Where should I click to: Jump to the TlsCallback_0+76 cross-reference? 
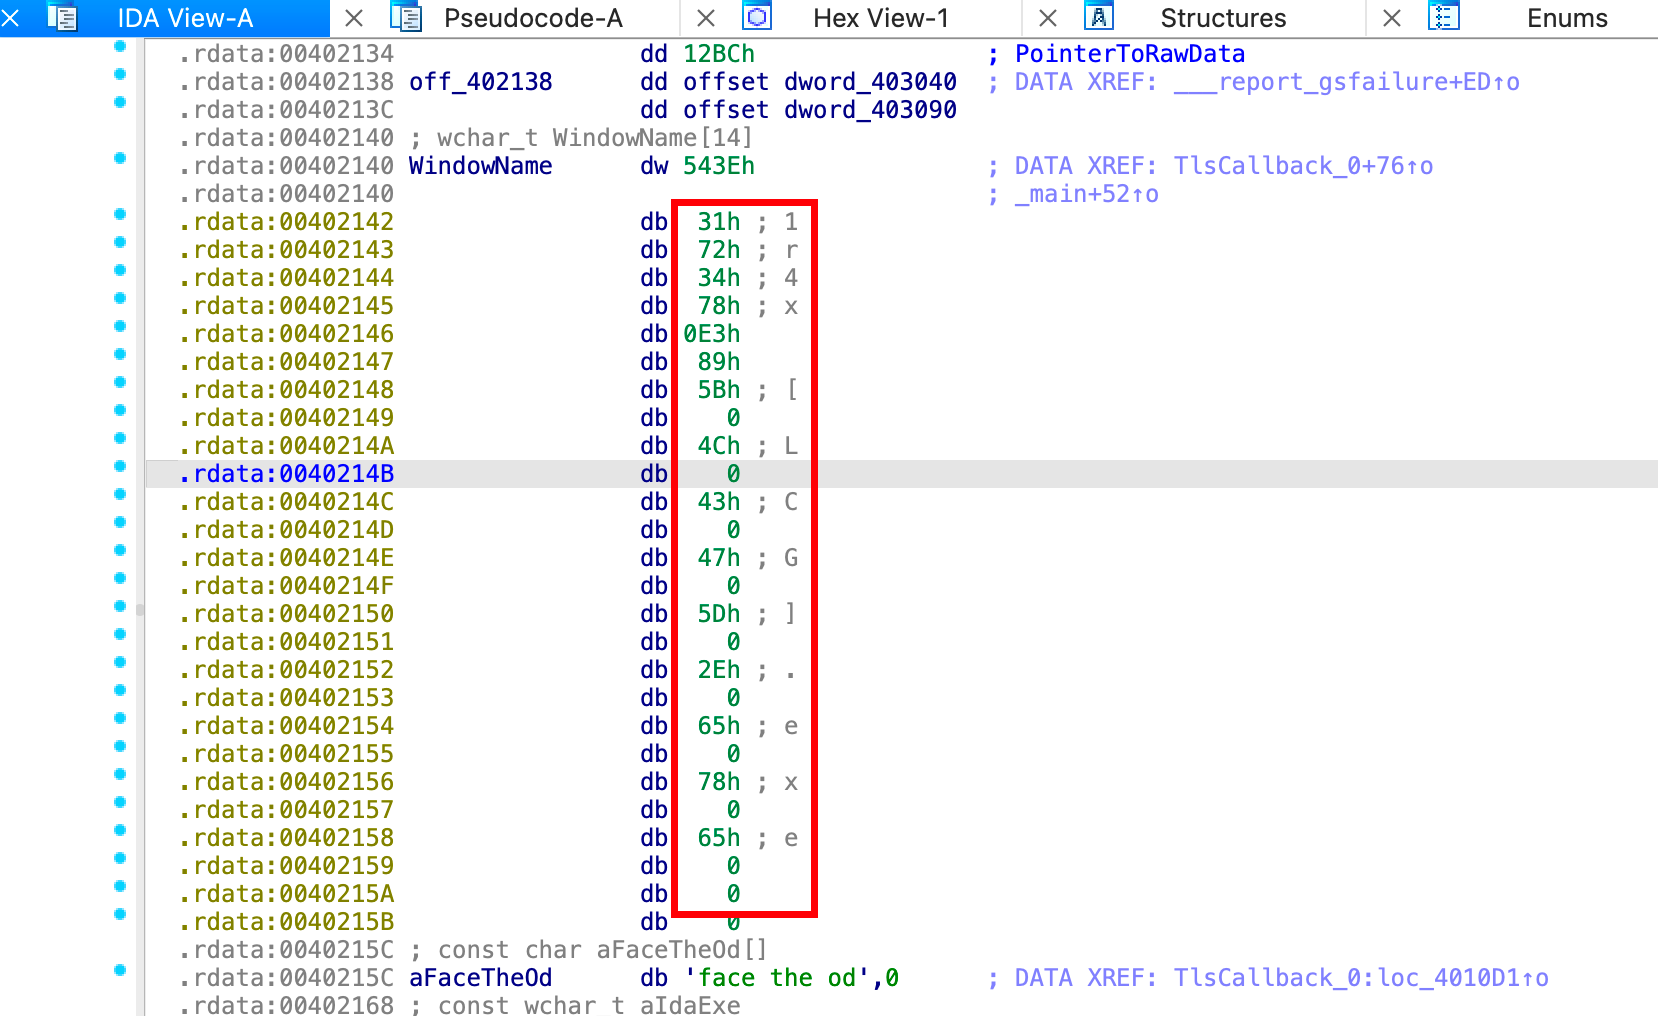[1303, 166]
